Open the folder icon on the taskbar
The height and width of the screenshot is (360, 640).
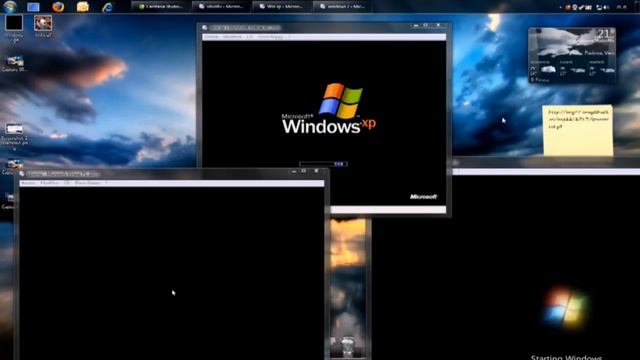pyautogui.click(x=82, y=7)
